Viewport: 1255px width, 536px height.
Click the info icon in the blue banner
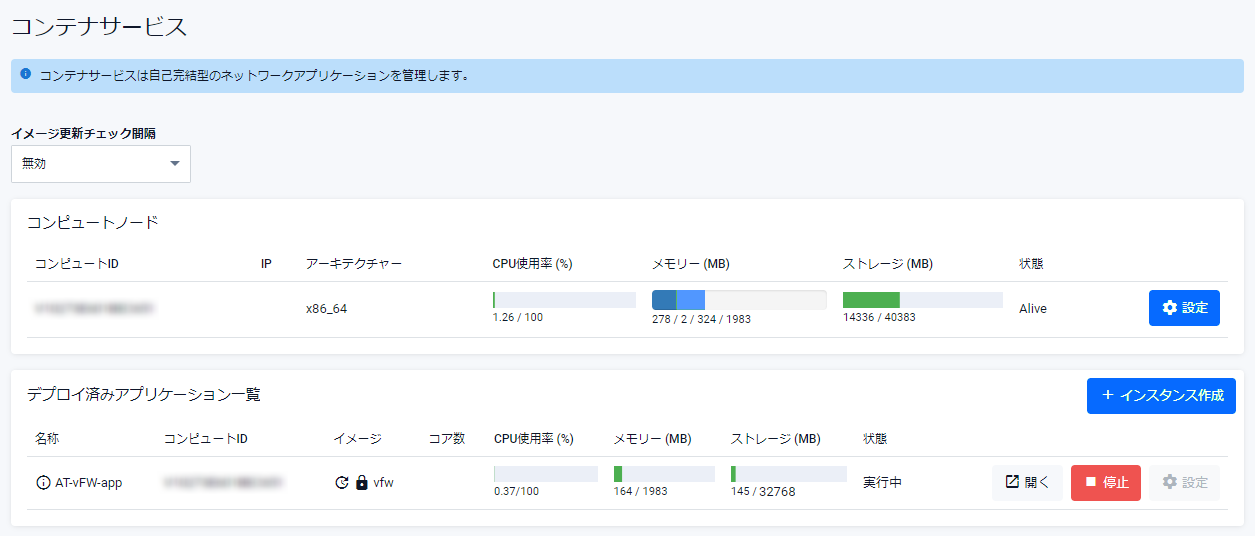tap(25, 74)
